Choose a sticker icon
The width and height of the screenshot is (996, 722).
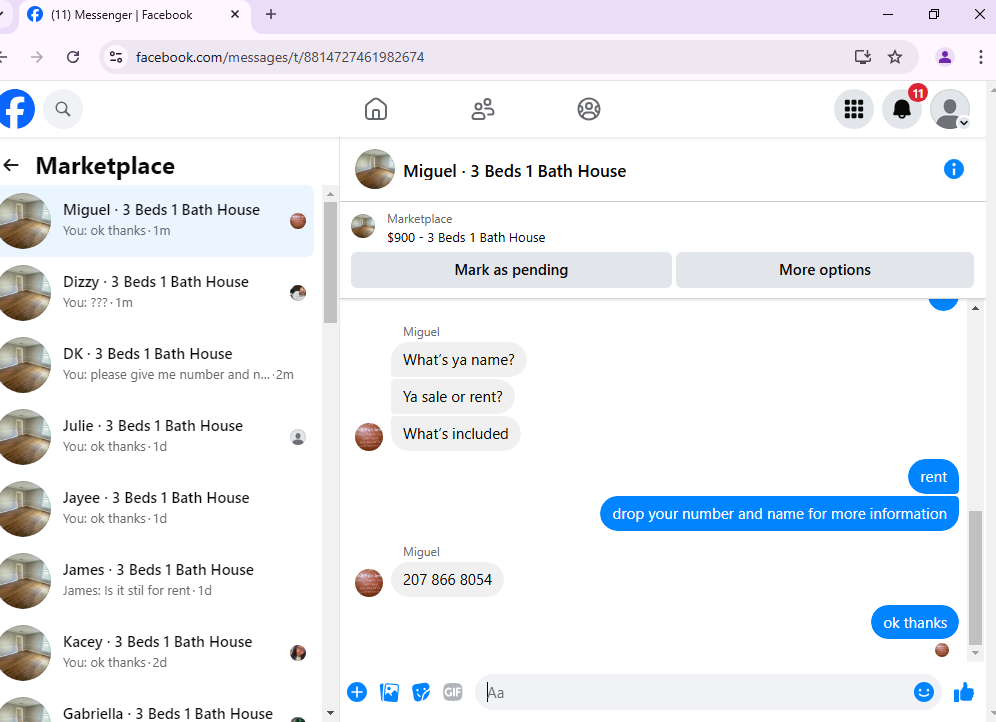point(421,692)
